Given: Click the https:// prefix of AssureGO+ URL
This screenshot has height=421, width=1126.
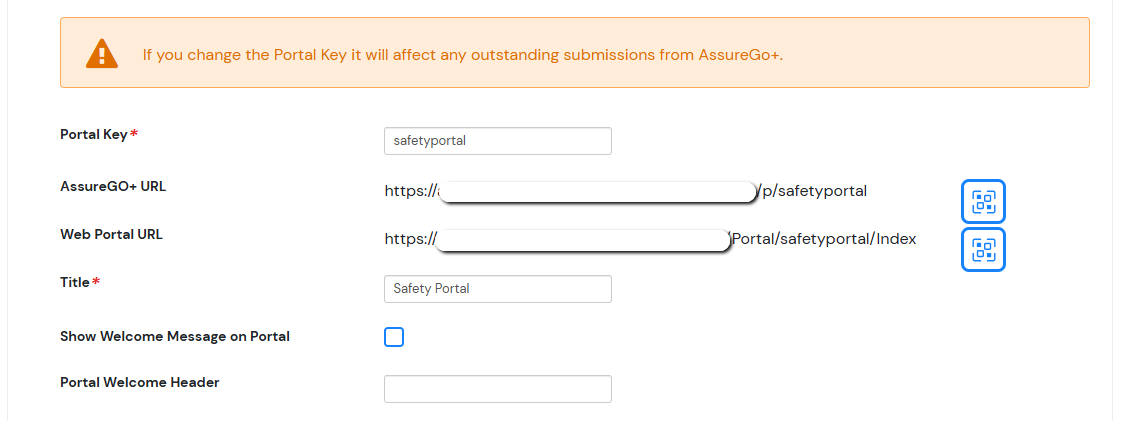Looking at the screenshot, I should pos(409,191).
